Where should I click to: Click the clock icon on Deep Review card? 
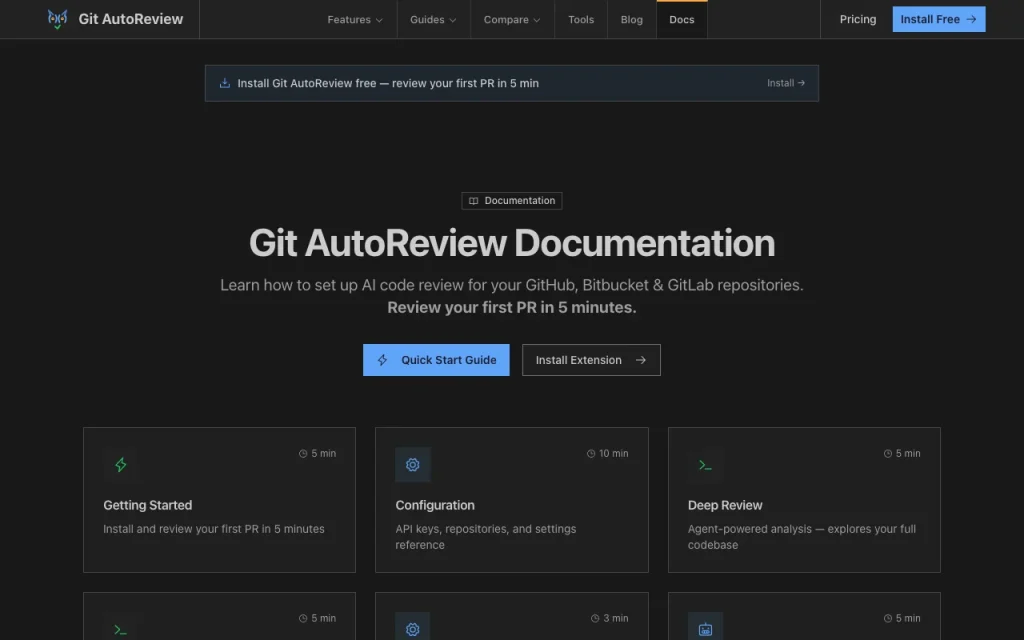(x=888, y=453)
